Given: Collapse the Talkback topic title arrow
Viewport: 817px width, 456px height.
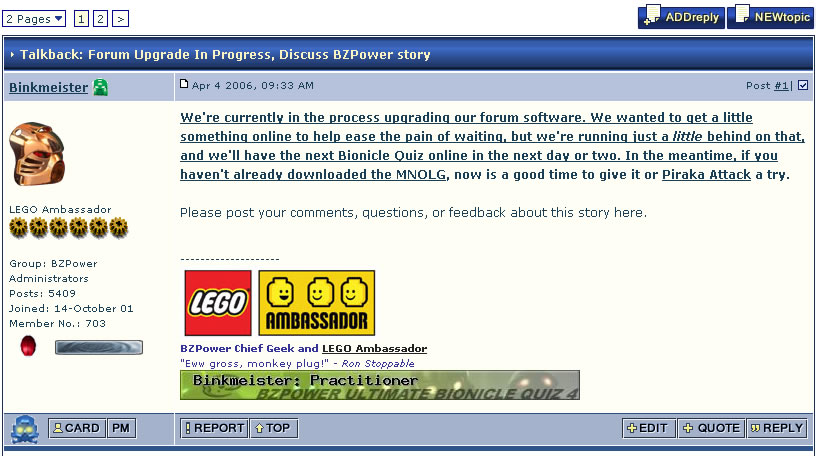Looking at the screenshot, I should 12,55.
